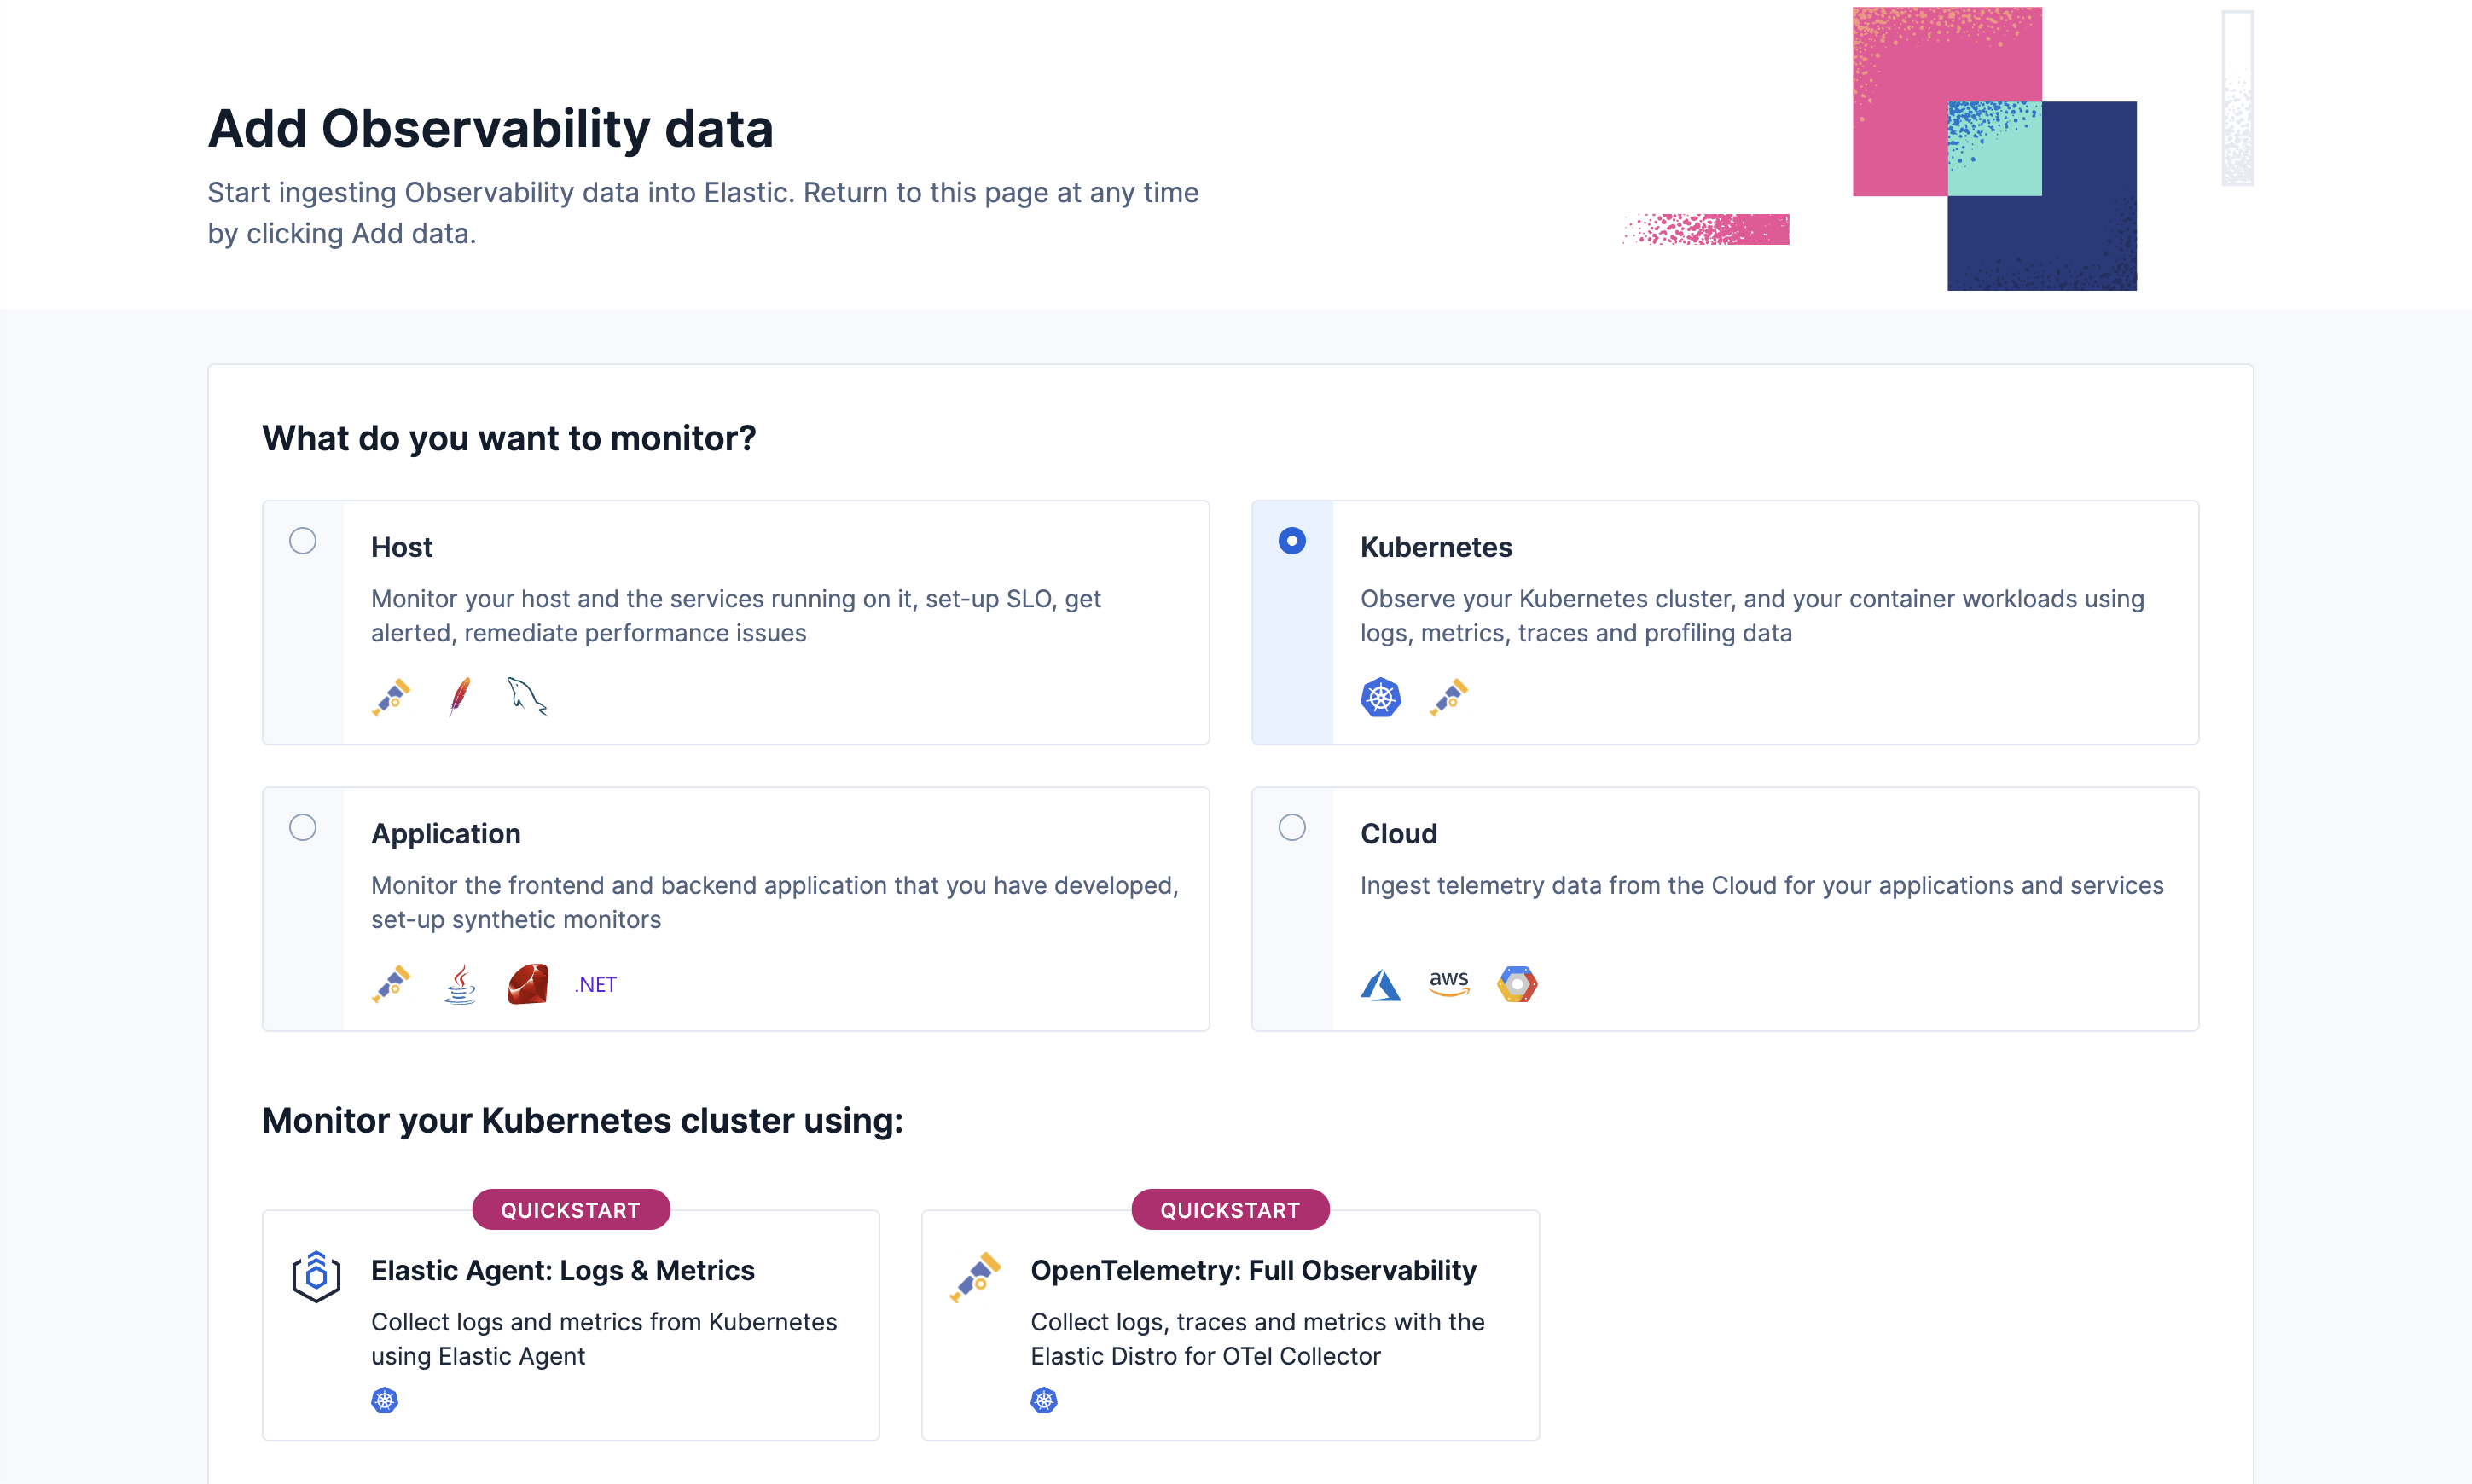Select the Kubernetes radio button

(1292, 541)
